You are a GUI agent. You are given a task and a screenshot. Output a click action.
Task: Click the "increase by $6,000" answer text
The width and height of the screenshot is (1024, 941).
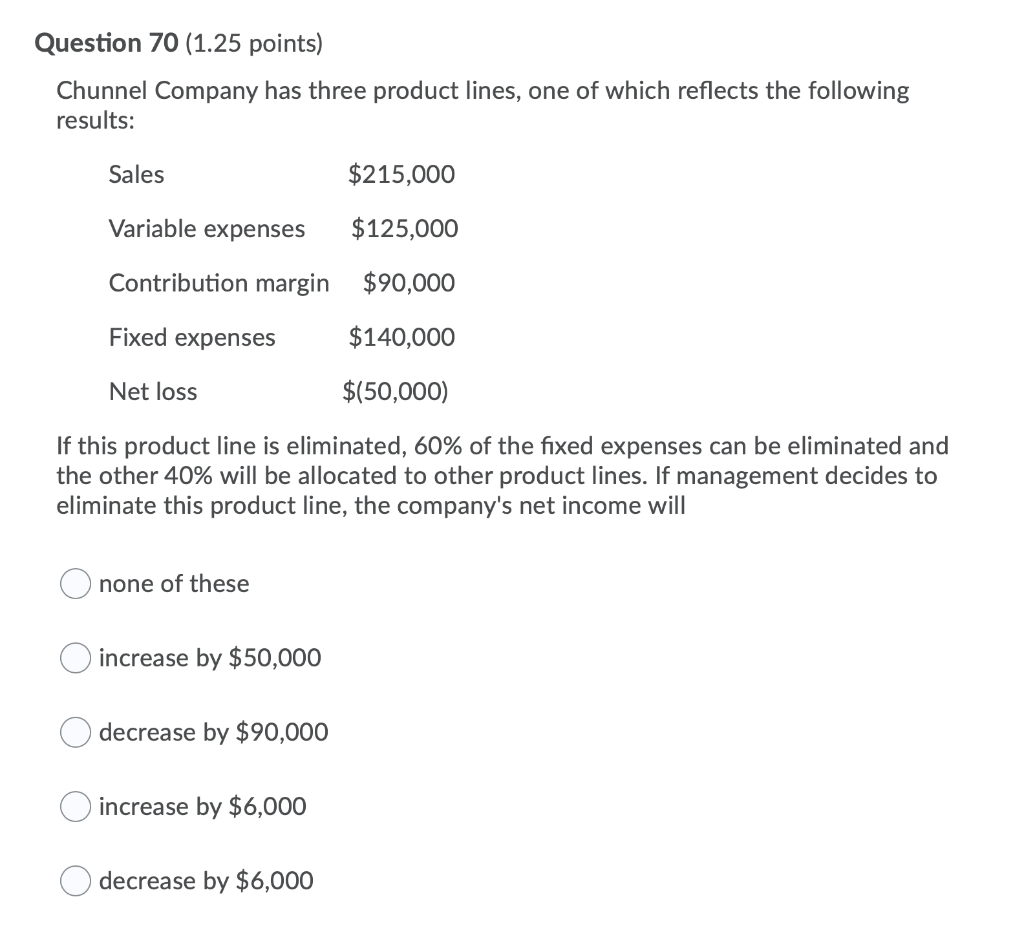click(x=203, y=806)
